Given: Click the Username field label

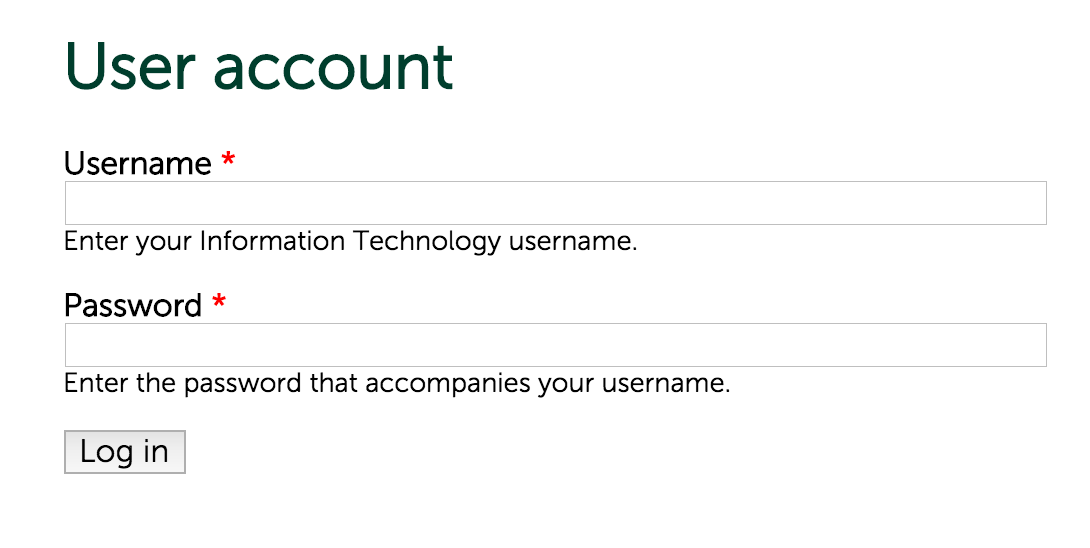Looking at the screenshot, I should 137,163.
